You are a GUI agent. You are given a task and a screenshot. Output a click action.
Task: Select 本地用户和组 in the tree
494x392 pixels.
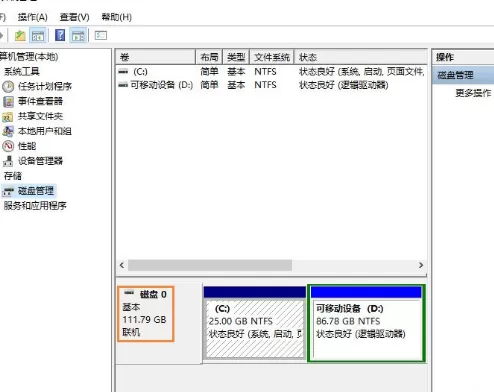45,131
